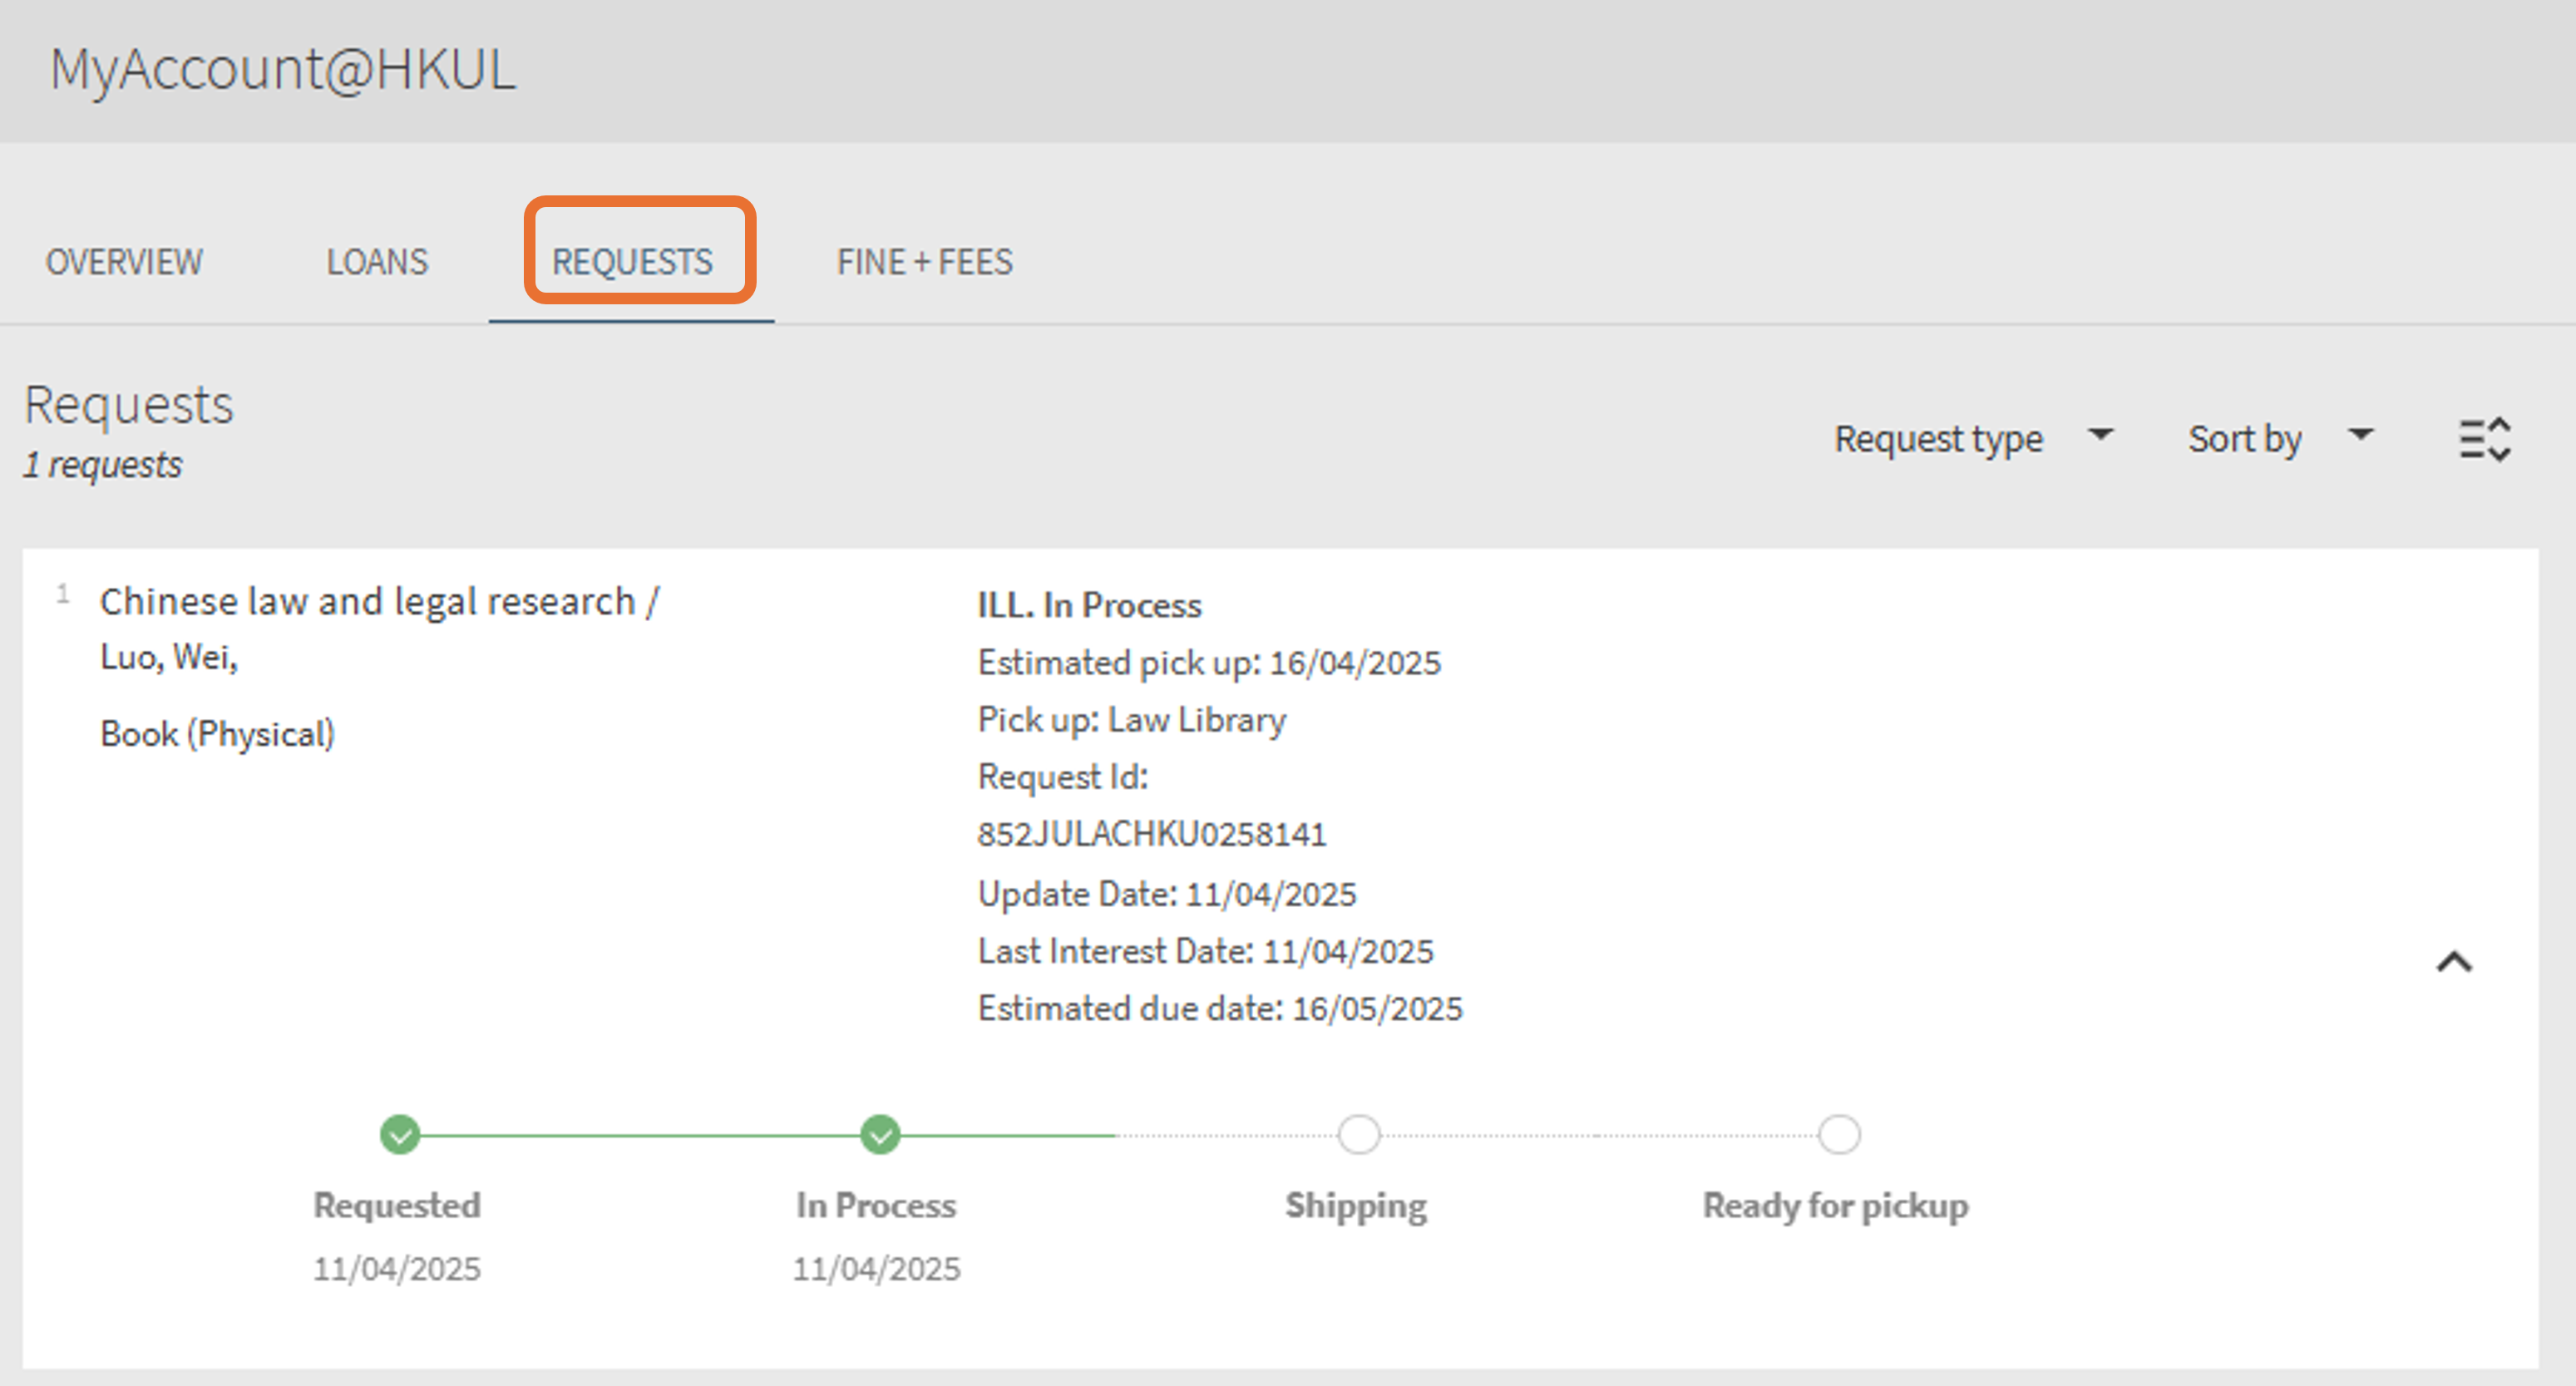Open the Request type dropdown
2576x1386 pixels.
point(1938,439)
